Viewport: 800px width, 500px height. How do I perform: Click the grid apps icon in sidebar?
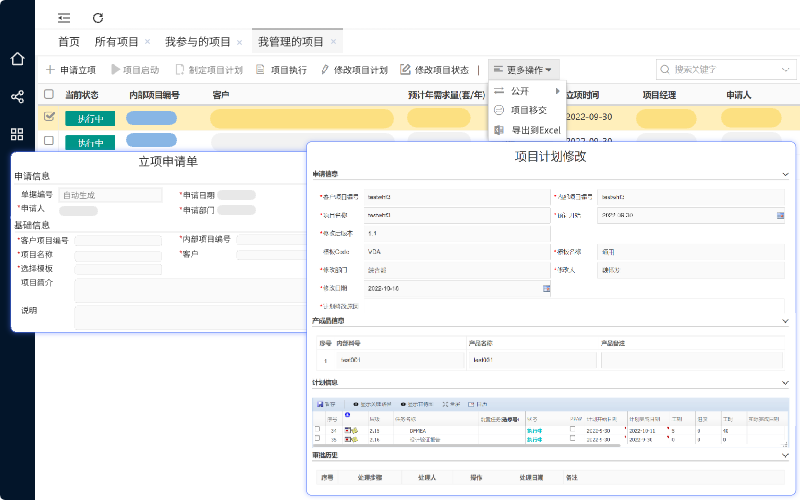tap(17, 134)
